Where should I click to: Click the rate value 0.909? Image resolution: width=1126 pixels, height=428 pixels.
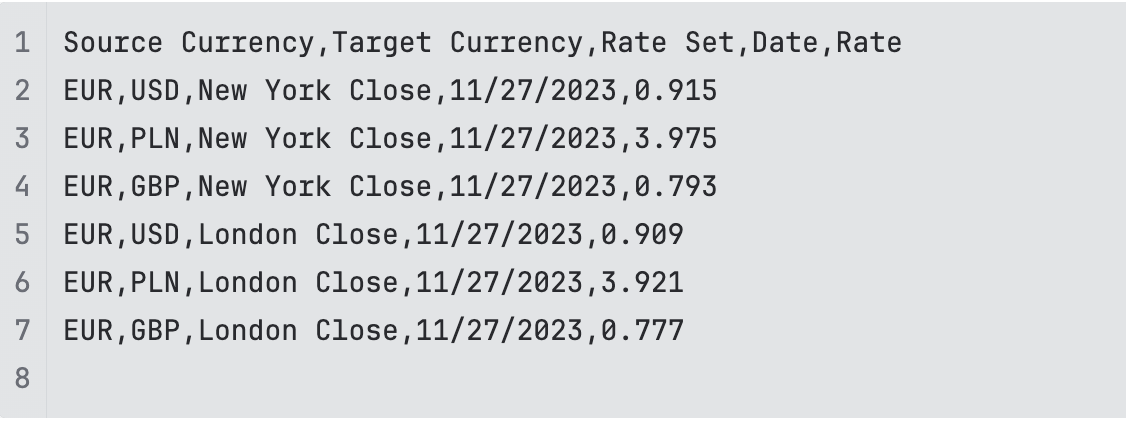[642, 235]
